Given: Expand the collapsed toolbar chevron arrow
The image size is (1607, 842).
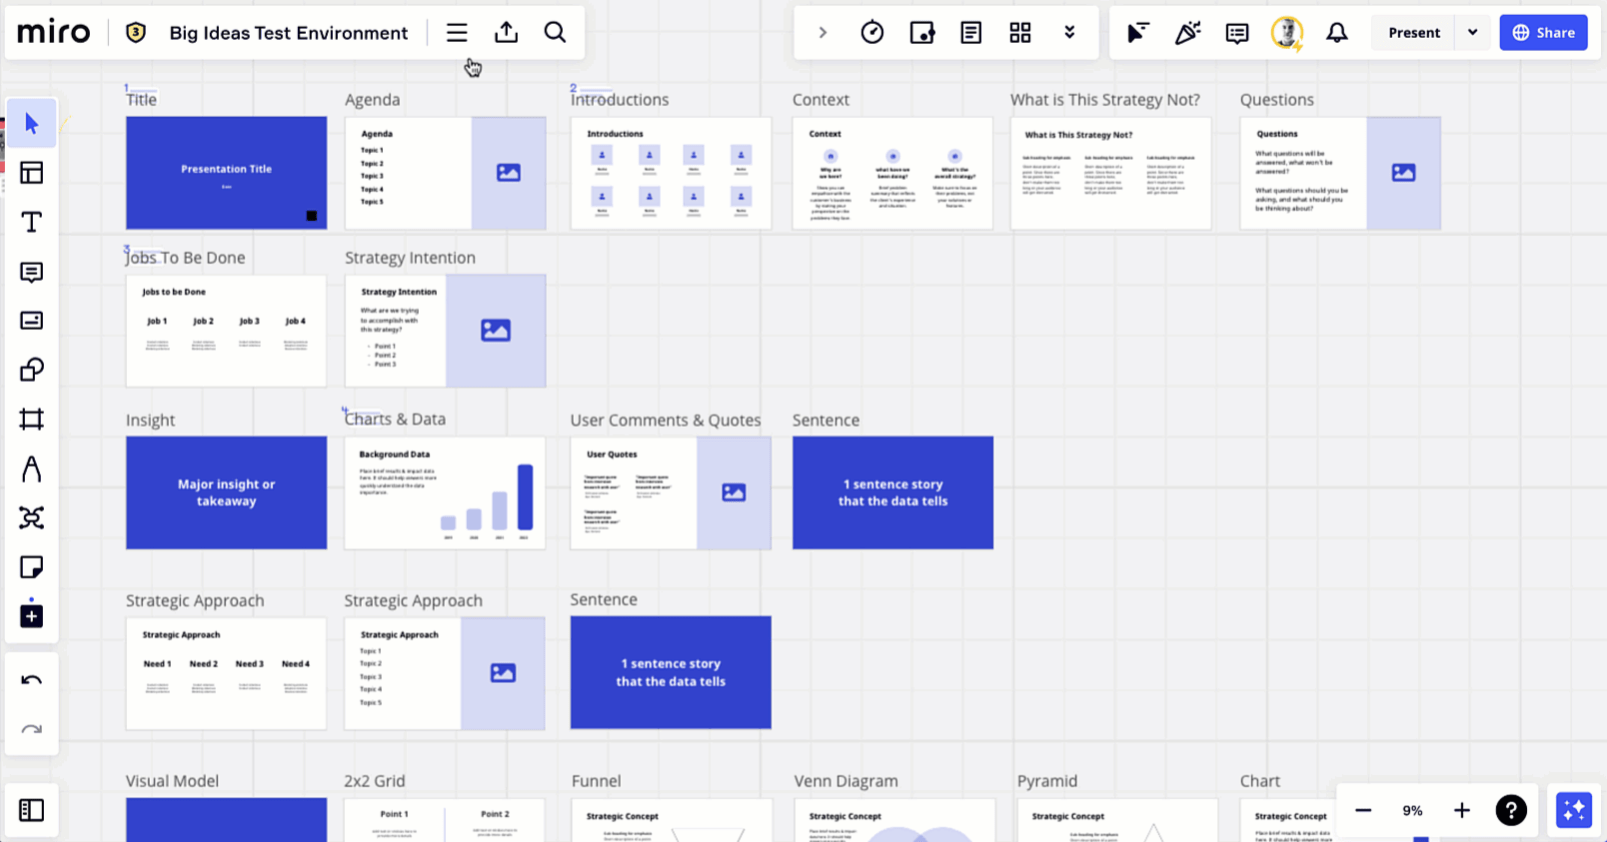Looking at the screenshot, I should (x=822, y=33).
